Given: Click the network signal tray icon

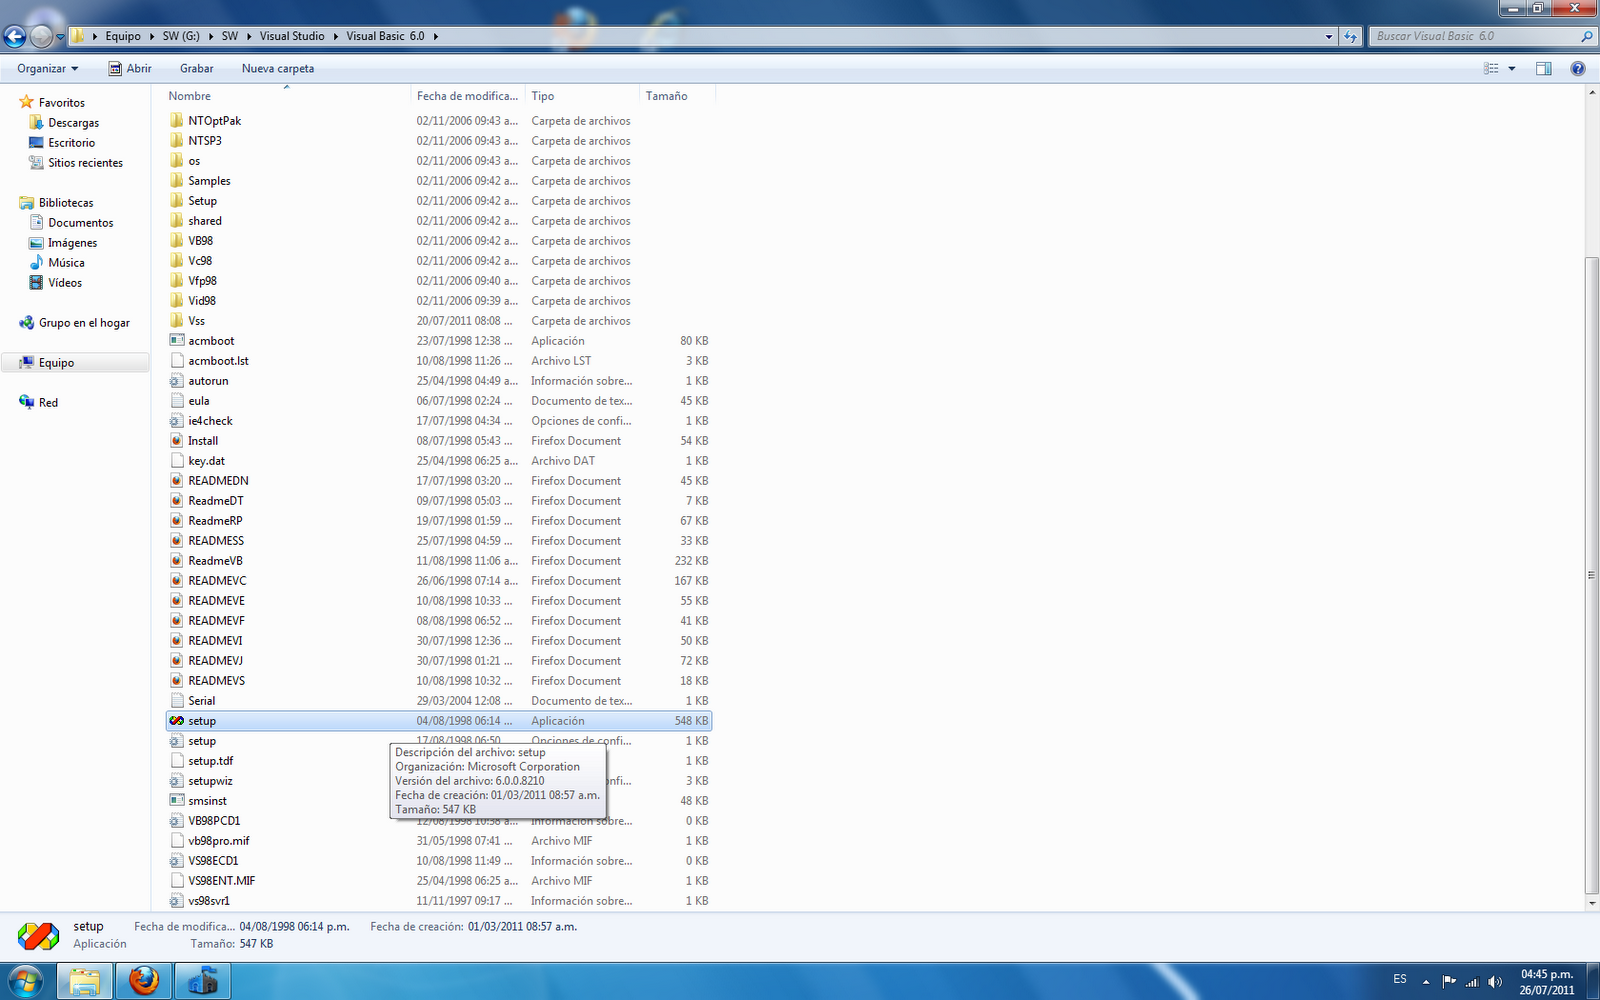Looking at the screenshot, I should [1472, 982].
